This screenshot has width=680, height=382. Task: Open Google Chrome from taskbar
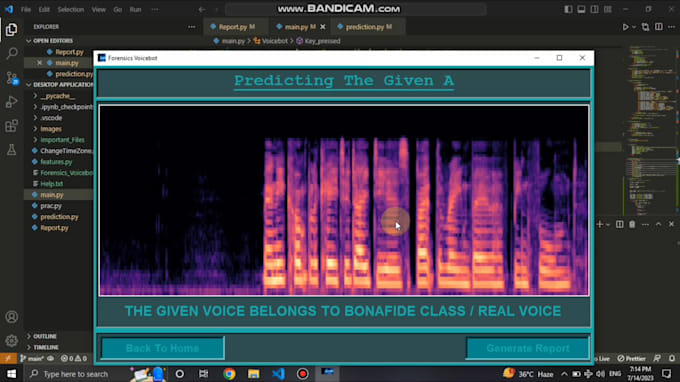click(229, 374)
